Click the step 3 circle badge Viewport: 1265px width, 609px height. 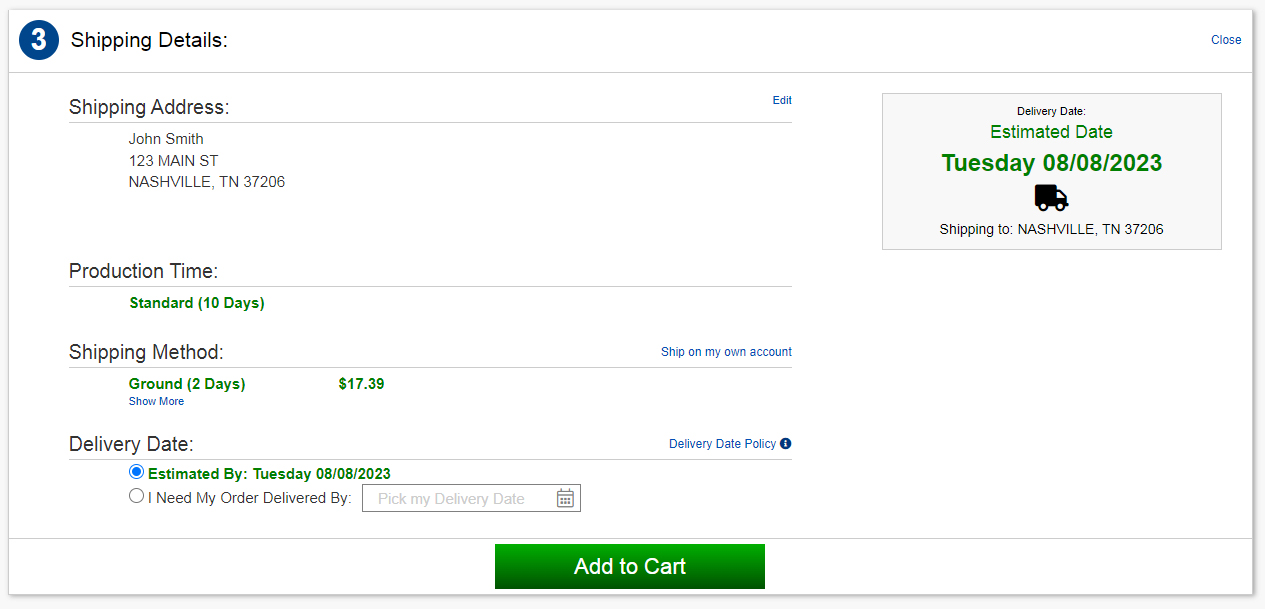tap(39, 40)
